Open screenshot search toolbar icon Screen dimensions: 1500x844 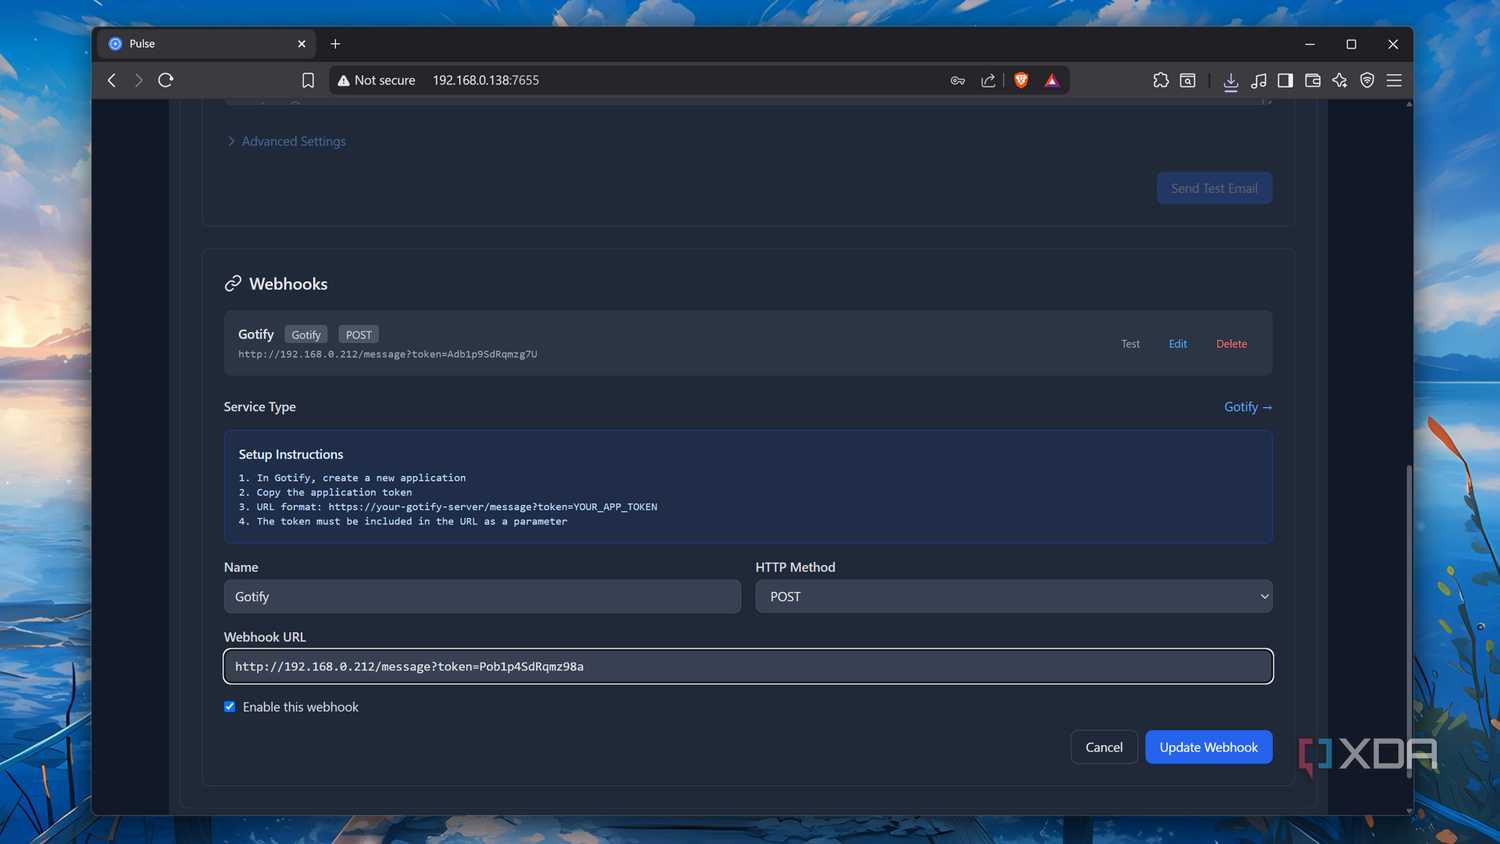[x=1188, y=80]
